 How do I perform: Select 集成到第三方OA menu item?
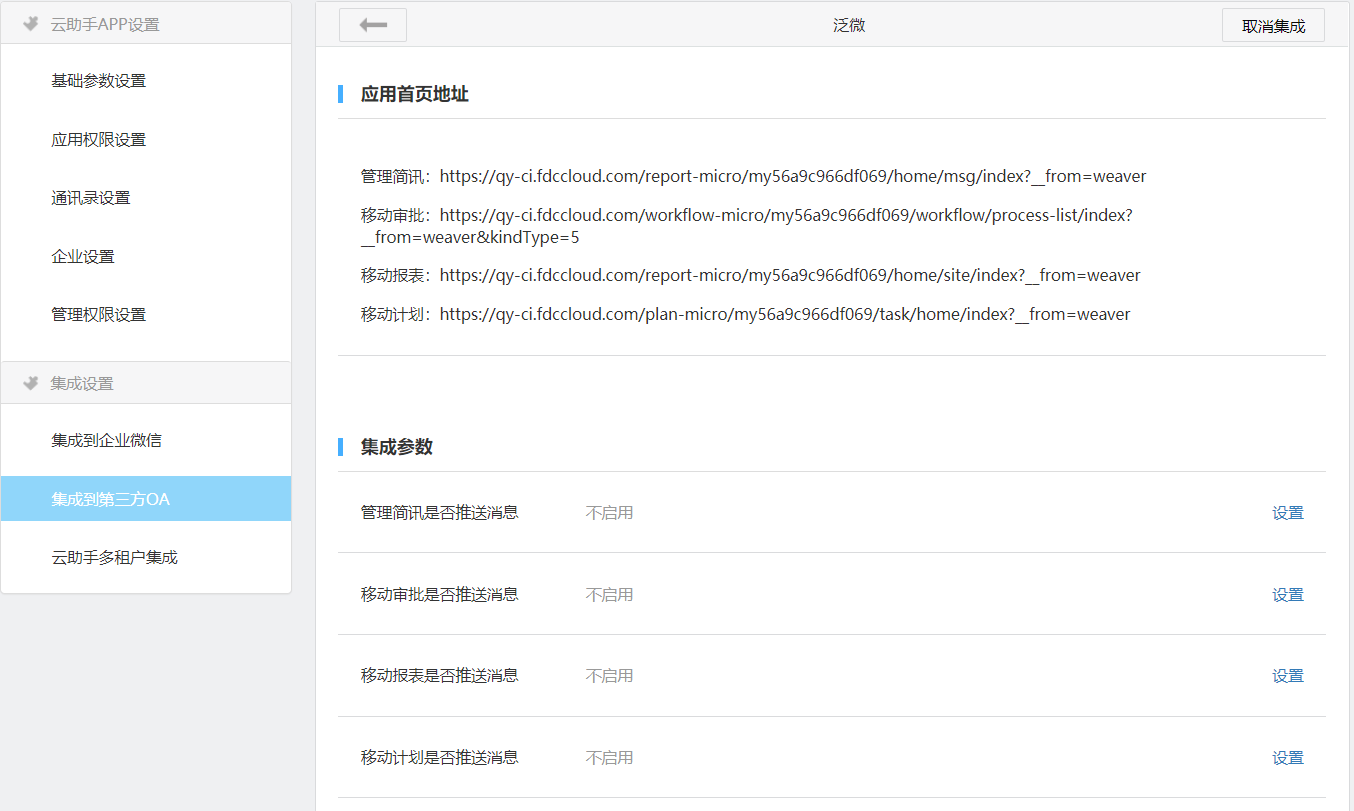click(x=146, y=498)
